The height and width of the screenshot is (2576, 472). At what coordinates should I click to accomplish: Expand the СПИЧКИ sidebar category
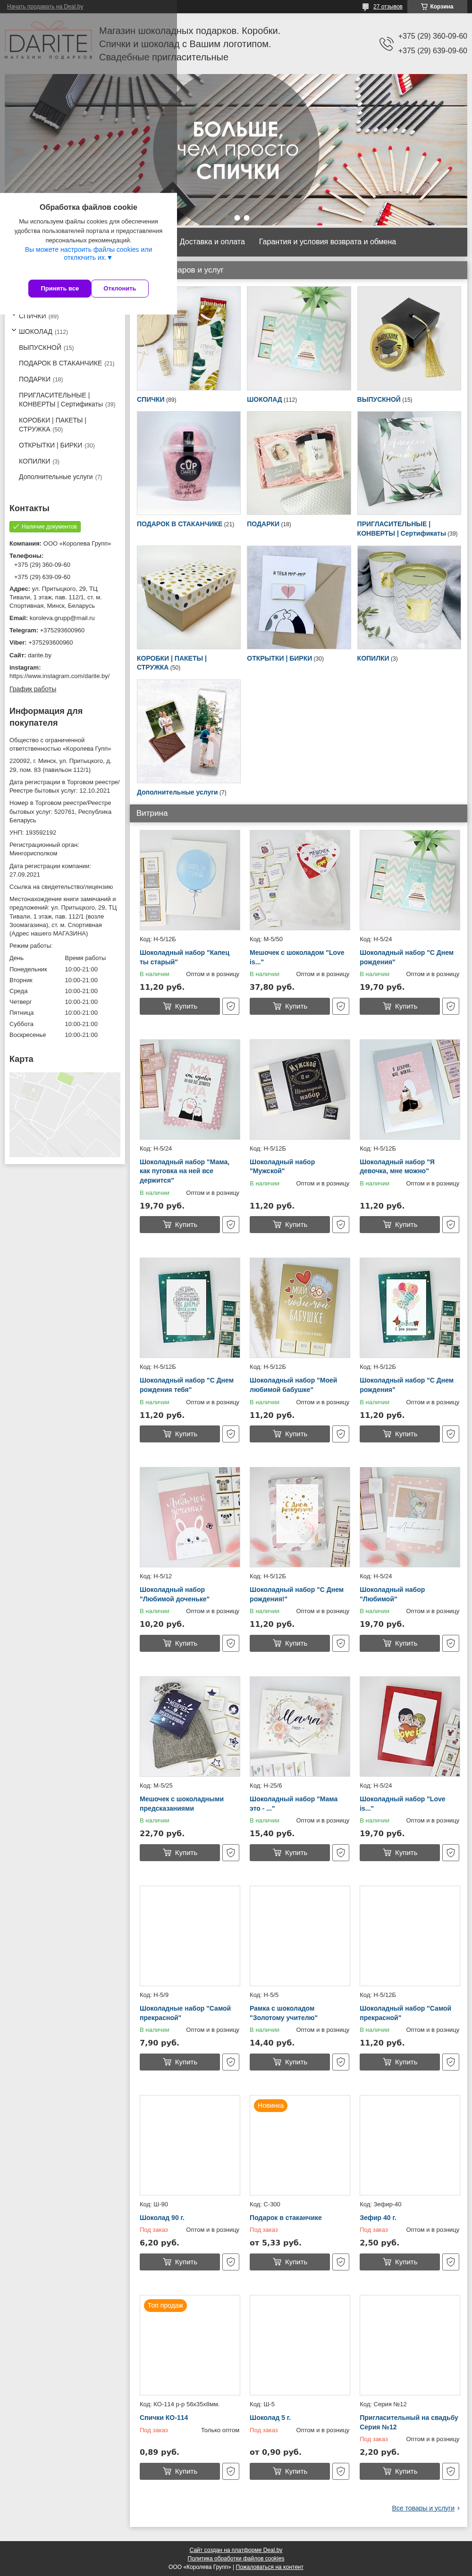click(13, 315)
